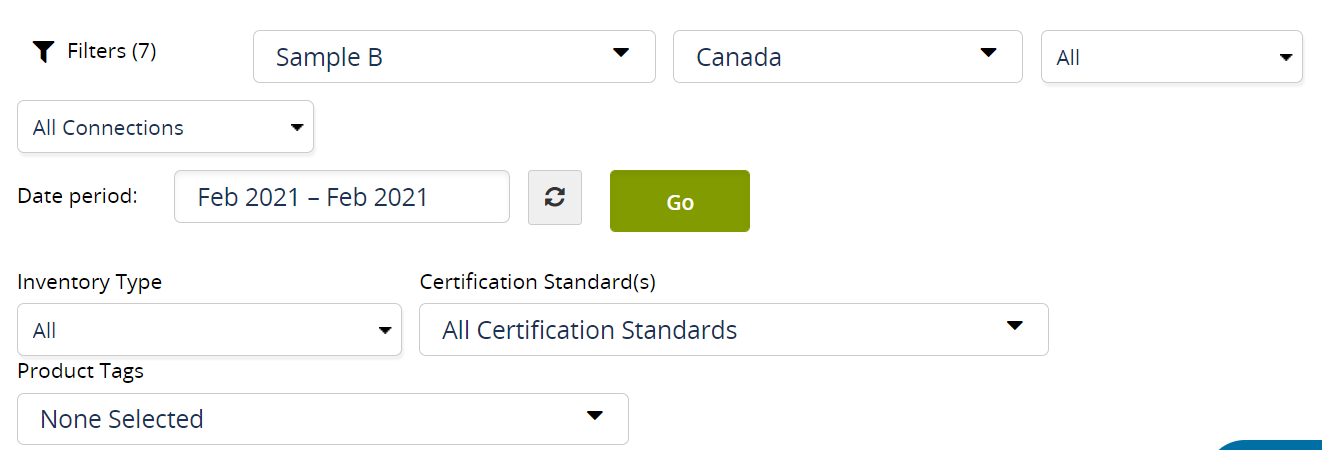Expand the Product Tags None Selected dropdown
Screen dimensions: 1322x450
[x=322, y=419]
